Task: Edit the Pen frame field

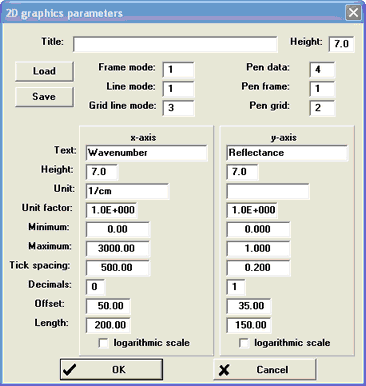Action: tap(322, 89)
